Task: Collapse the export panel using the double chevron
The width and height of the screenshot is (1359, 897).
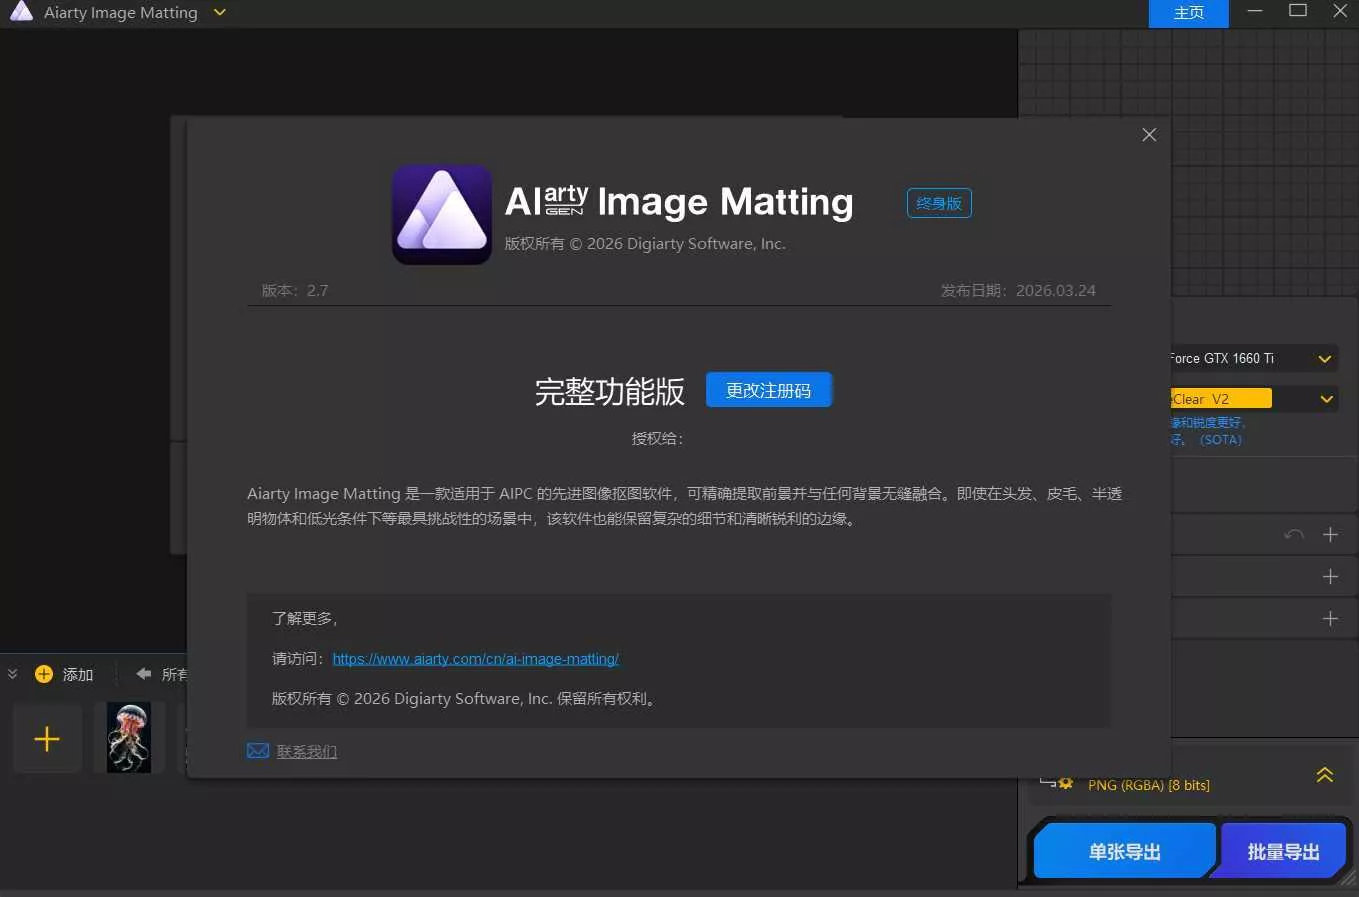Action: tap(1324, 774)
